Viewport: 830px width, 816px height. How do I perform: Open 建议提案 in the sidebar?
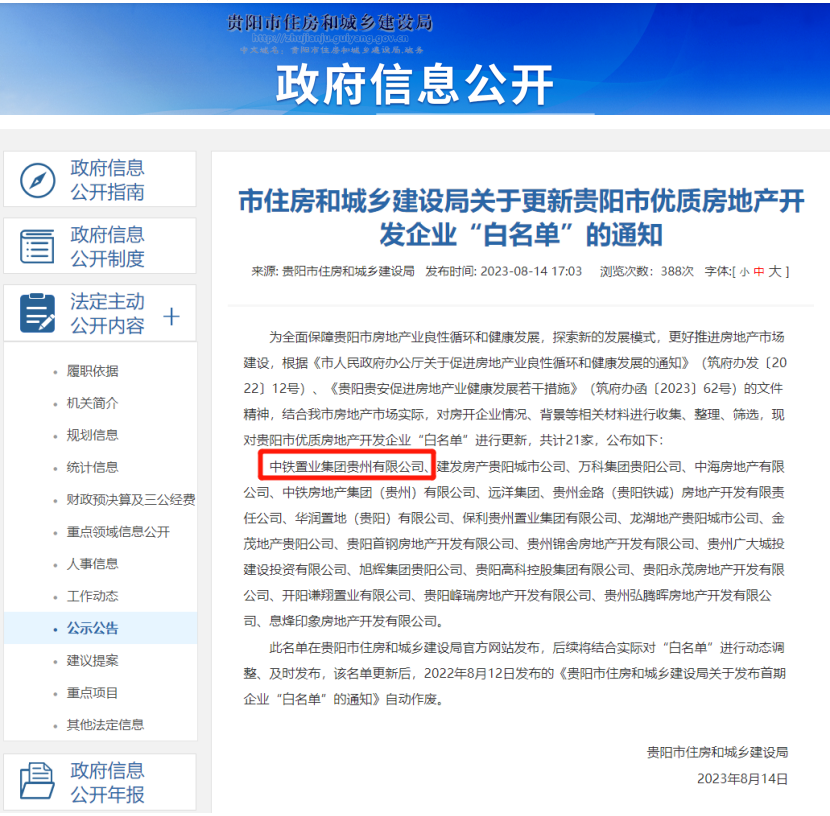(92, 660)
